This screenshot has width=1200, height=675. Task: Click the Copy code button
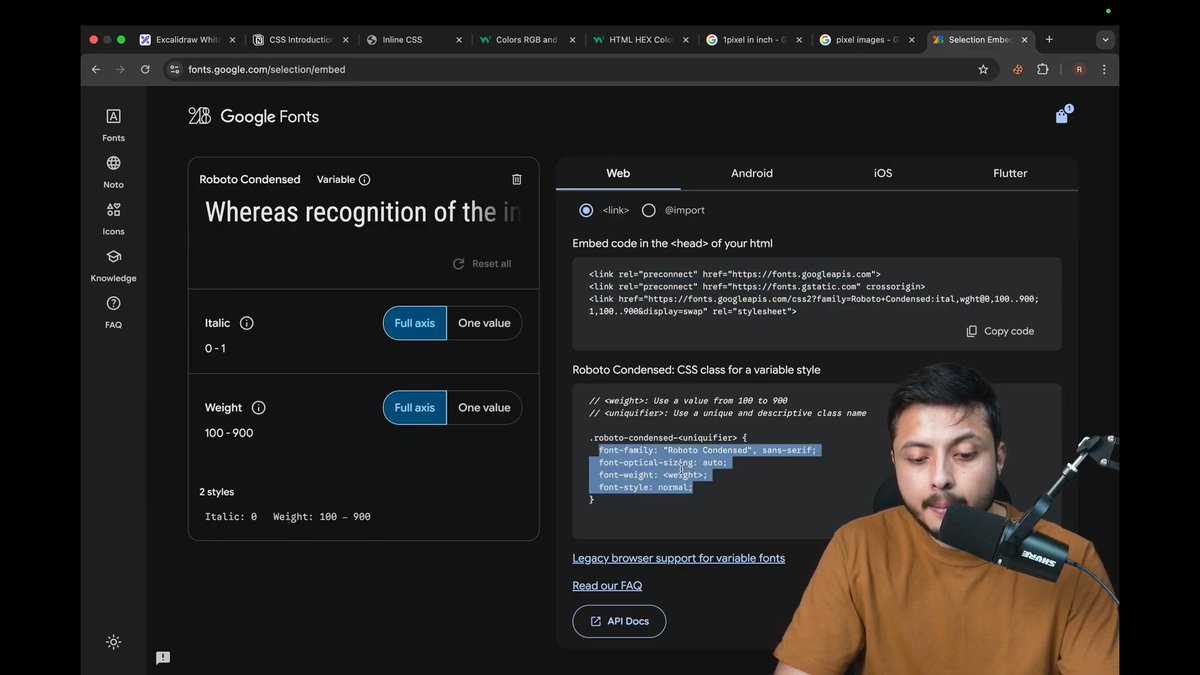pyautogui.click(x=1000, y=331)
